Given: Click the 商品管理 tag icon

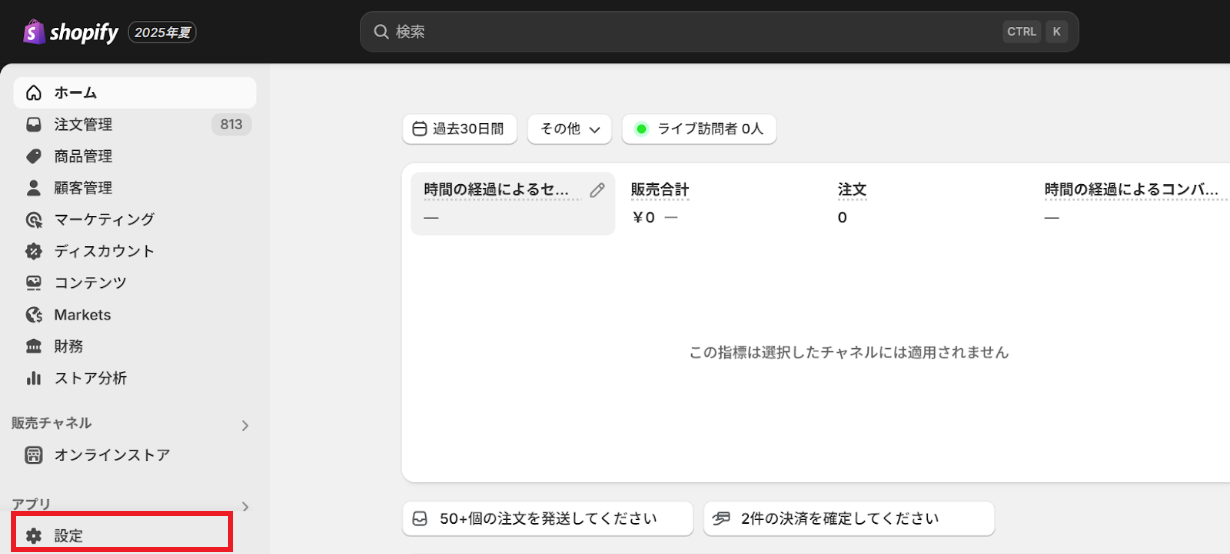Looking at the screenshot, I should (x=34, y=156).
